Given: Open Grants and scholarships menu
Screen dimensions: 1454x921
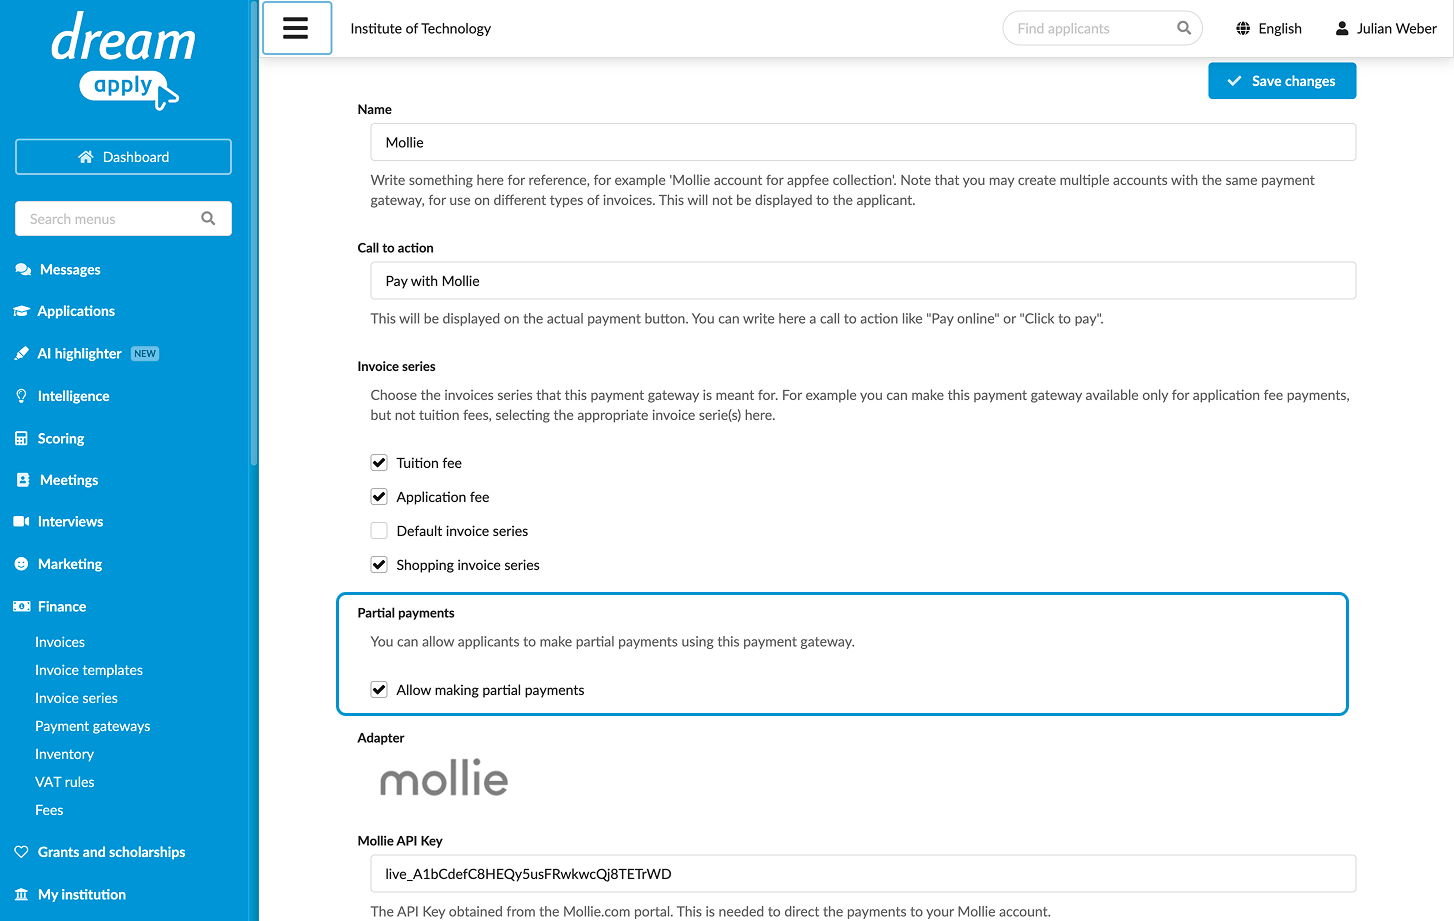Looking at the screenshot, I should click(111, 852).
